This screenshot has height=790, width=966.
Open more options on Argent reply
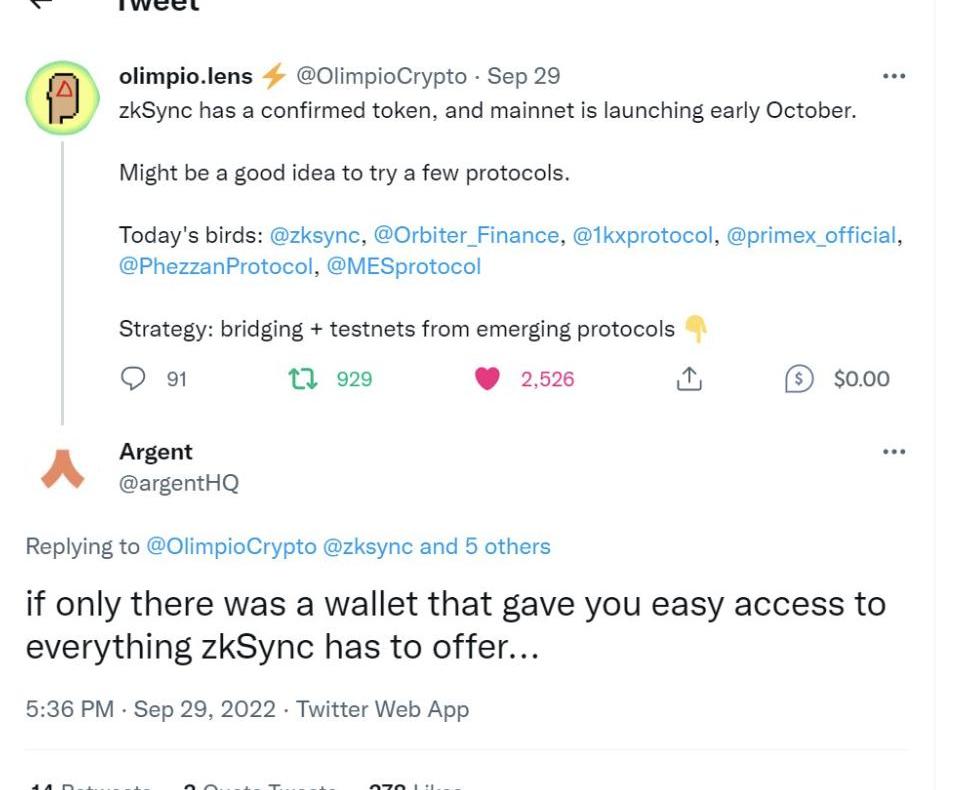tap(893, 452)
